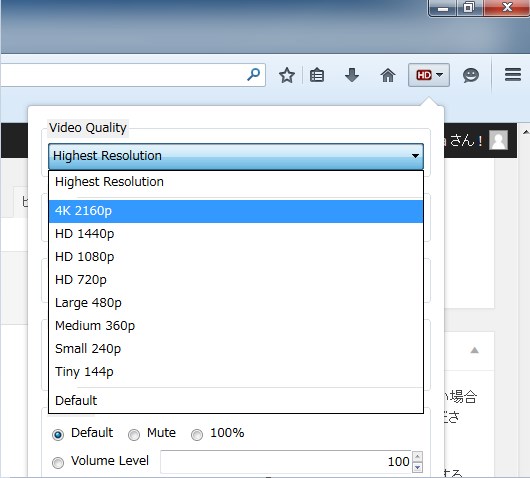This screenshot has height=478, width=530.
Task: Enable the Volume Level radio option
Action: point(58,462)
